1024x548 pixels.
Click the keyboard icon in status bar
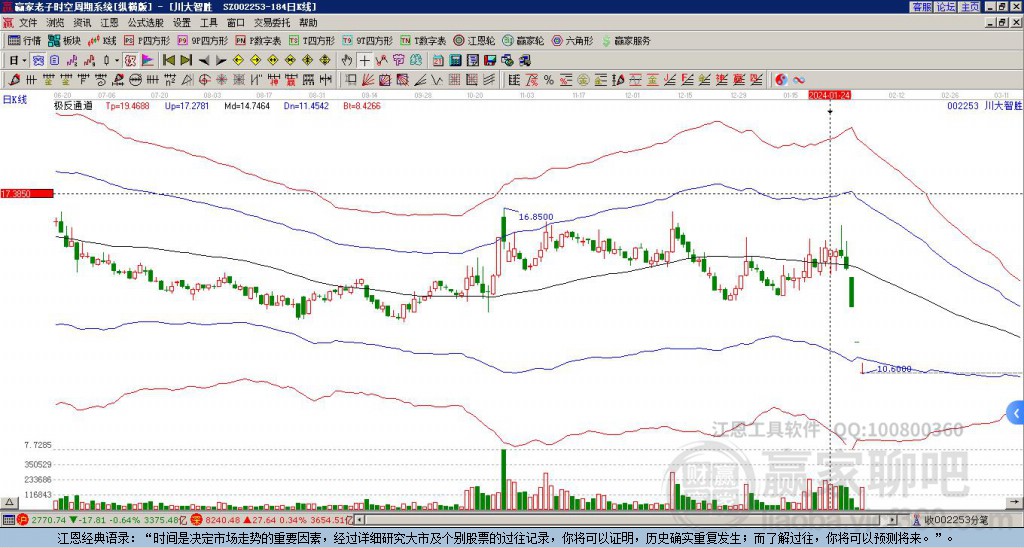pos(8,520)
